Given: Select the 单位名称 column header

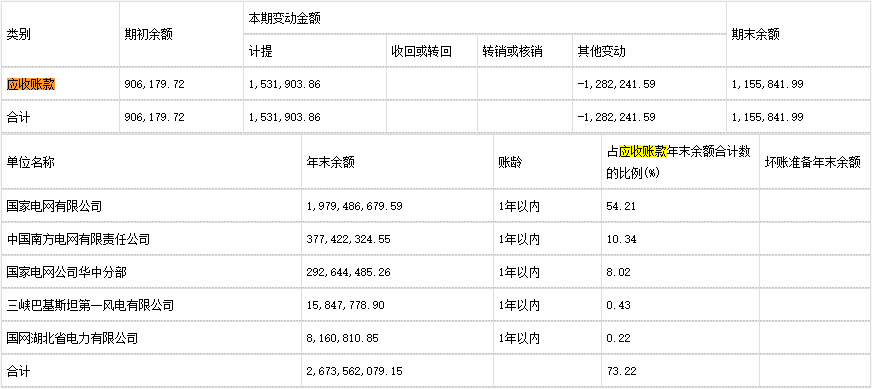Looking at the screenshot, I should coord(31,163).
